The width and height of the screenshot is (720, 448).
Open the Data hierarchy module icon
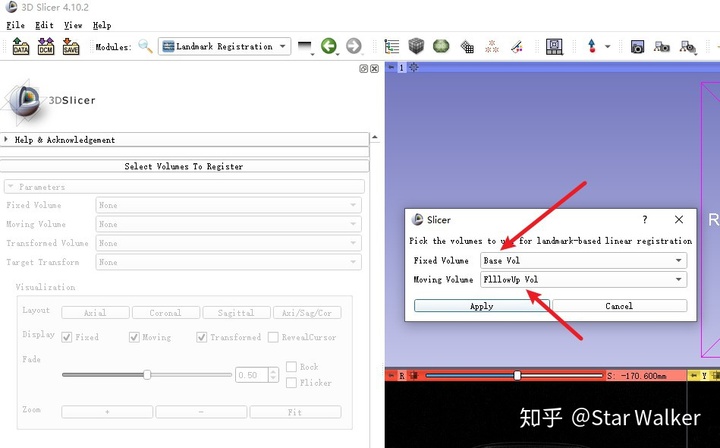pyautogui.click(x=392, y=46)
